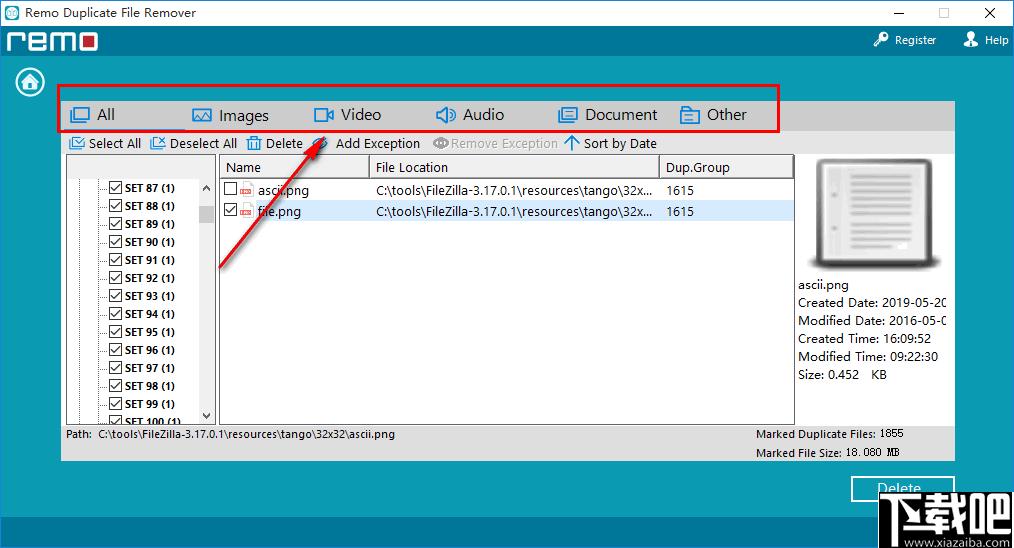Click the Images tab picture icon
Viewport: 1014px width, 548px height.
202,116
